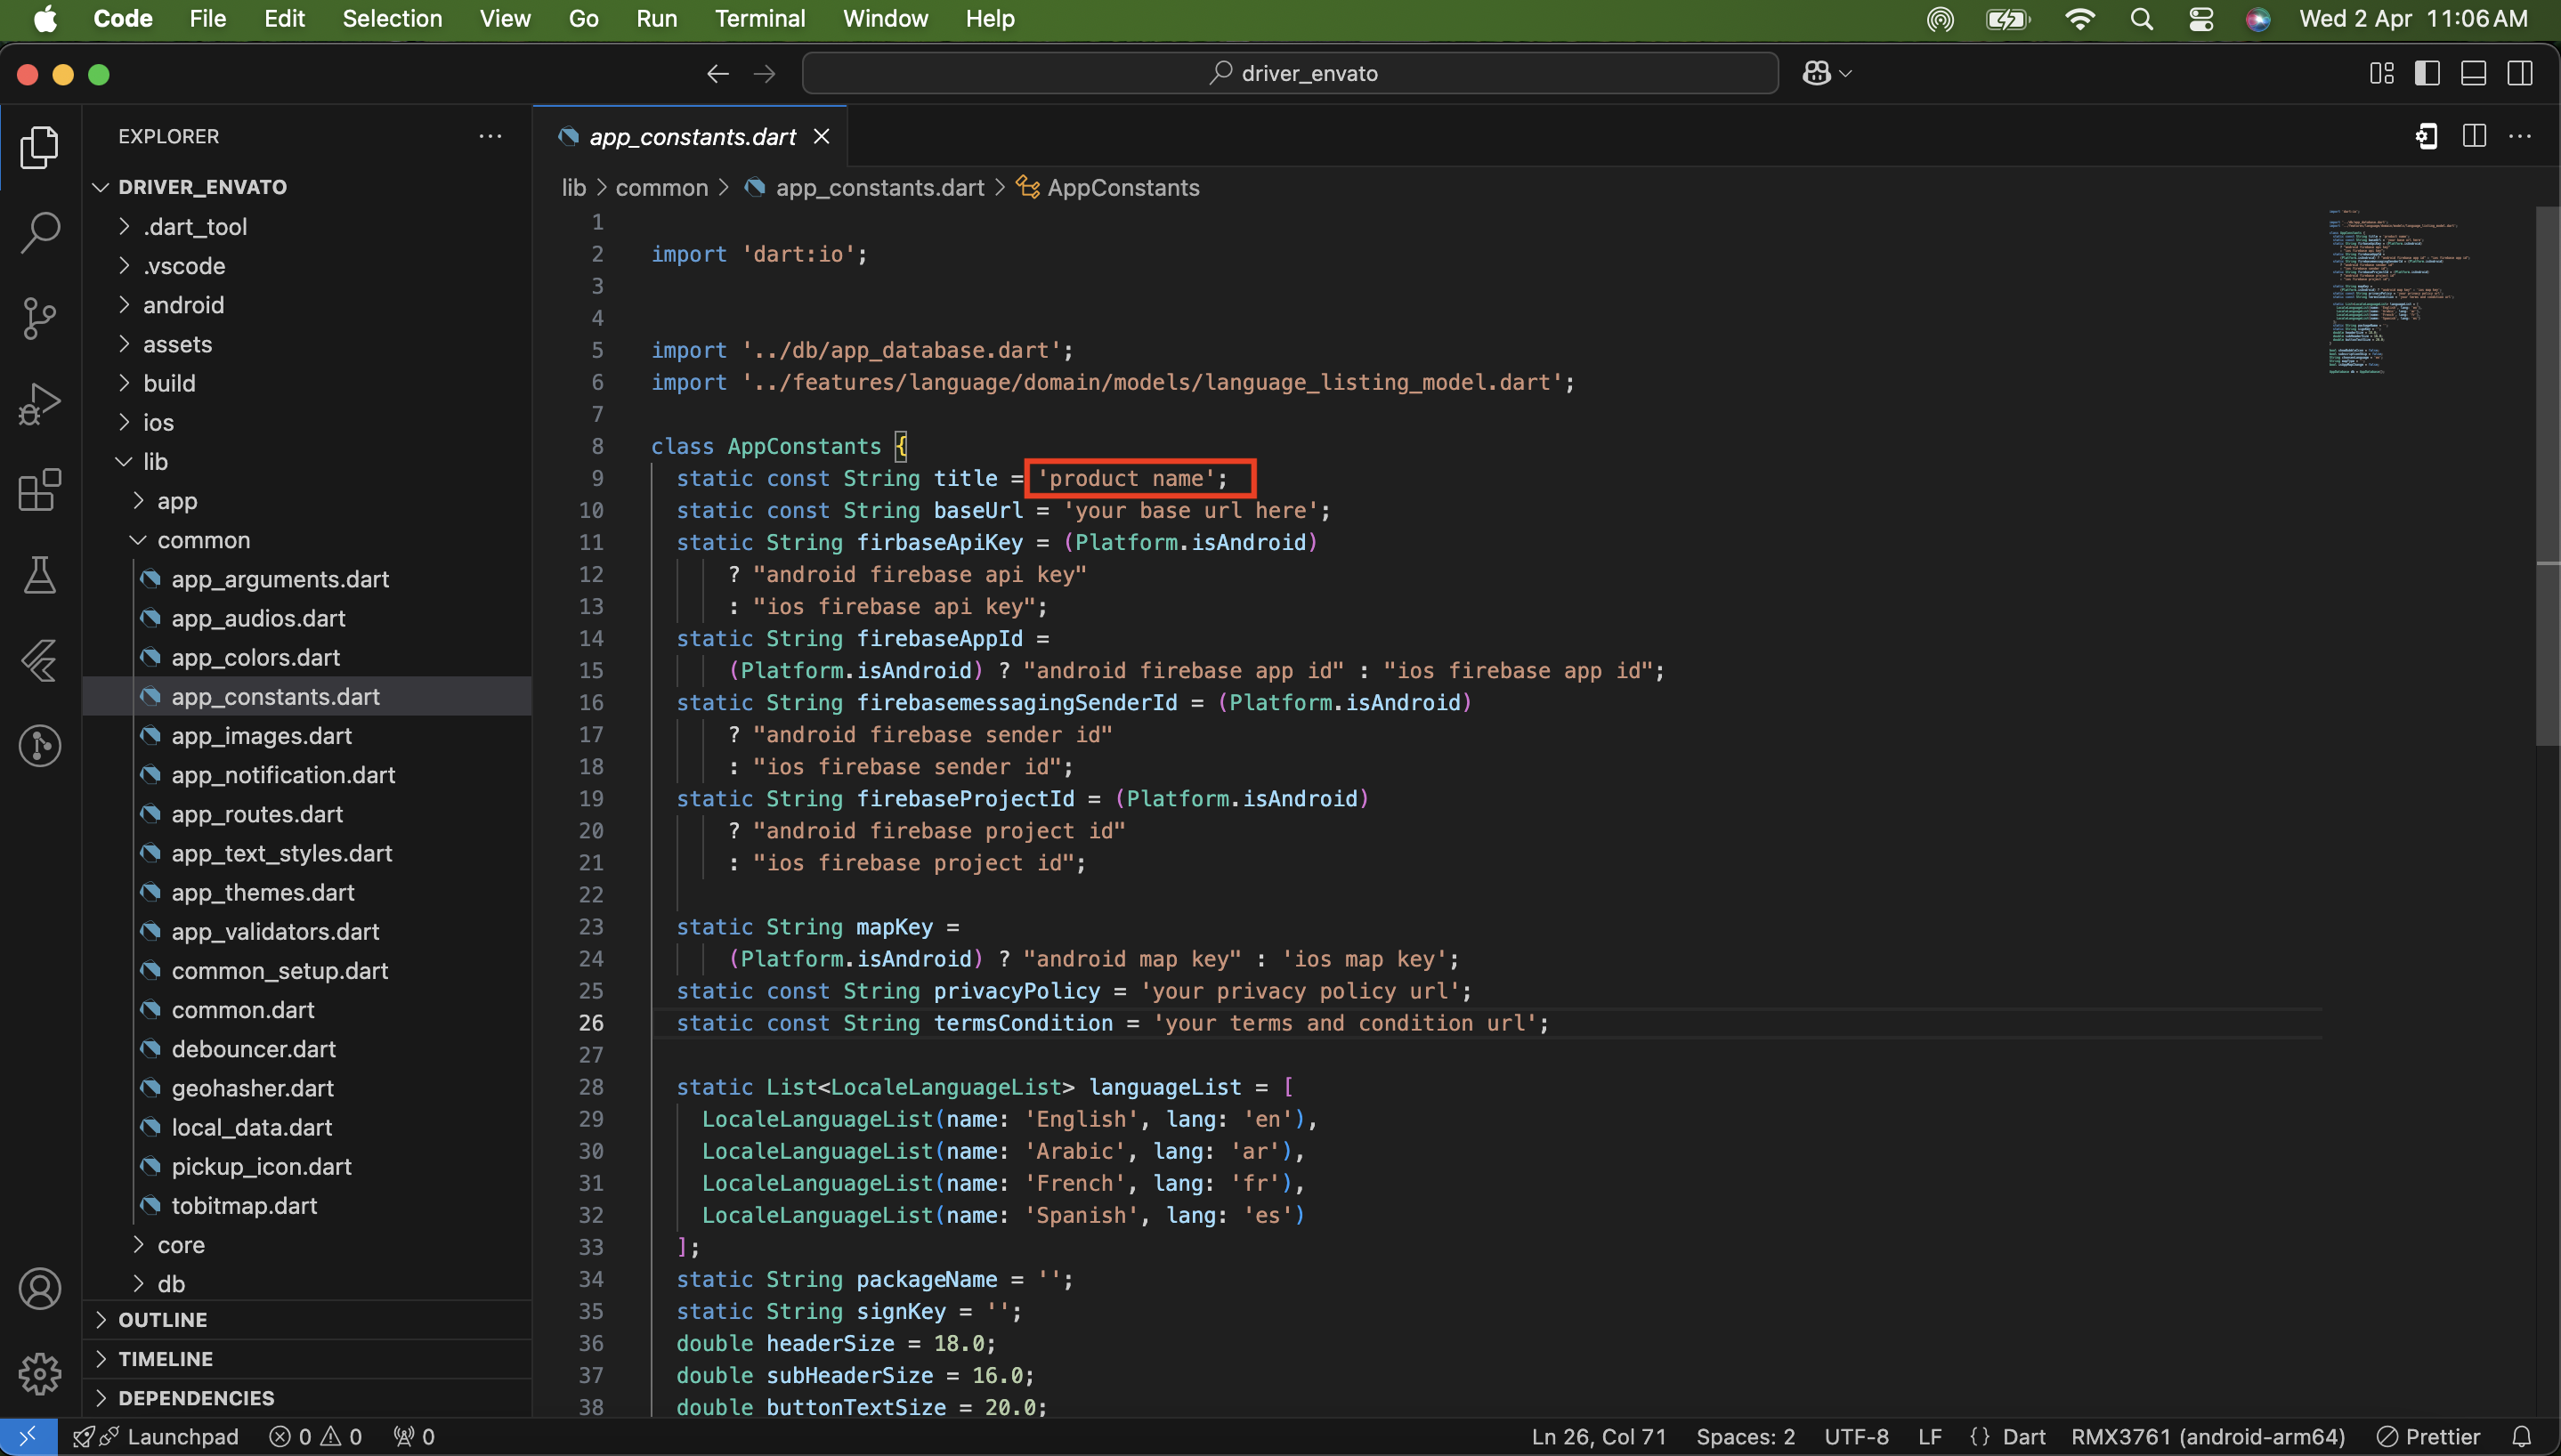Open the Explorer view in activity bar
The image size is (2561, 1456).
point(40,147)
